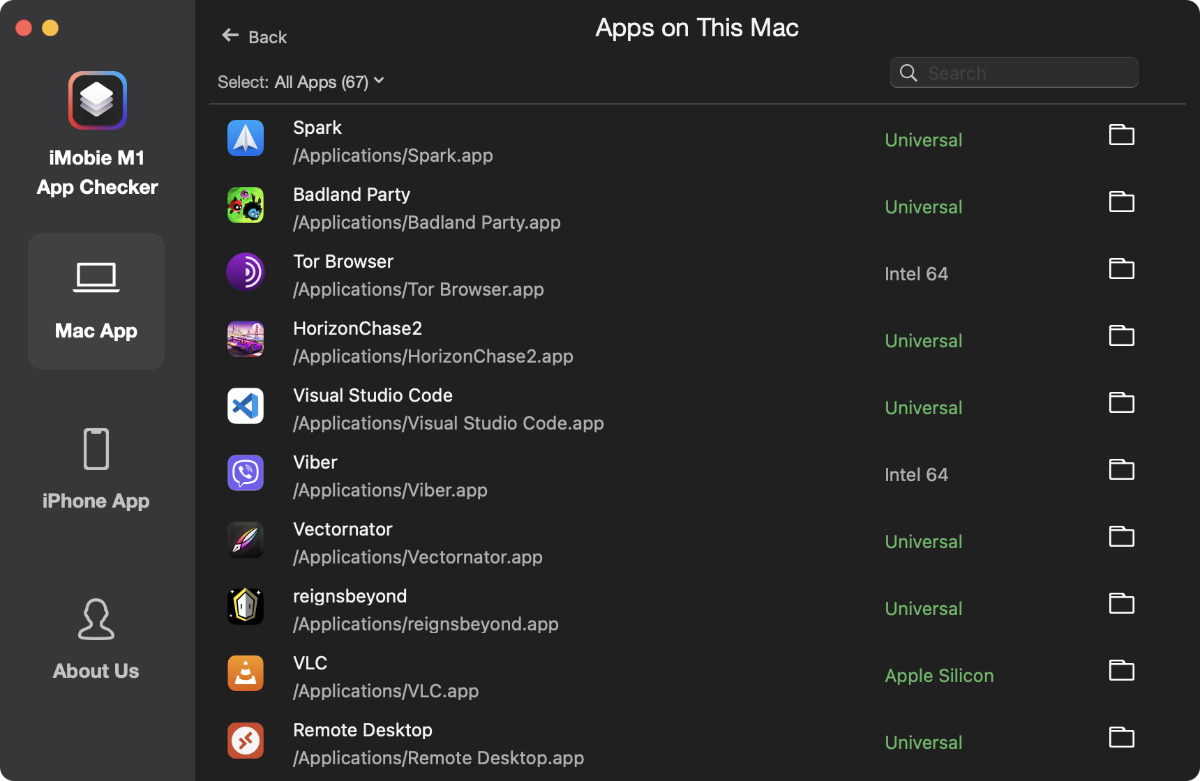
Task: Show Remote Desktop folder location
Action: 1121,738
